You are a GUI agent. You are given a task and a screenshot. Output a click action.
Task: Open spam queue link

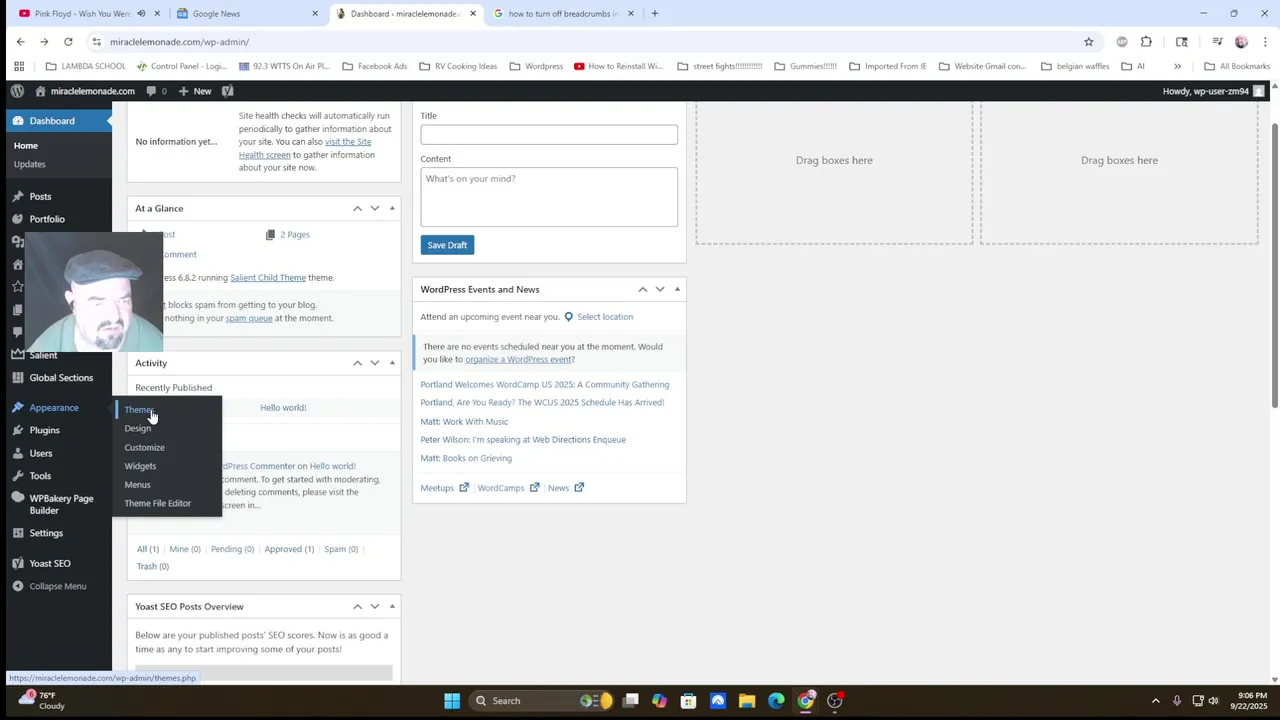[x=249, y=318]
